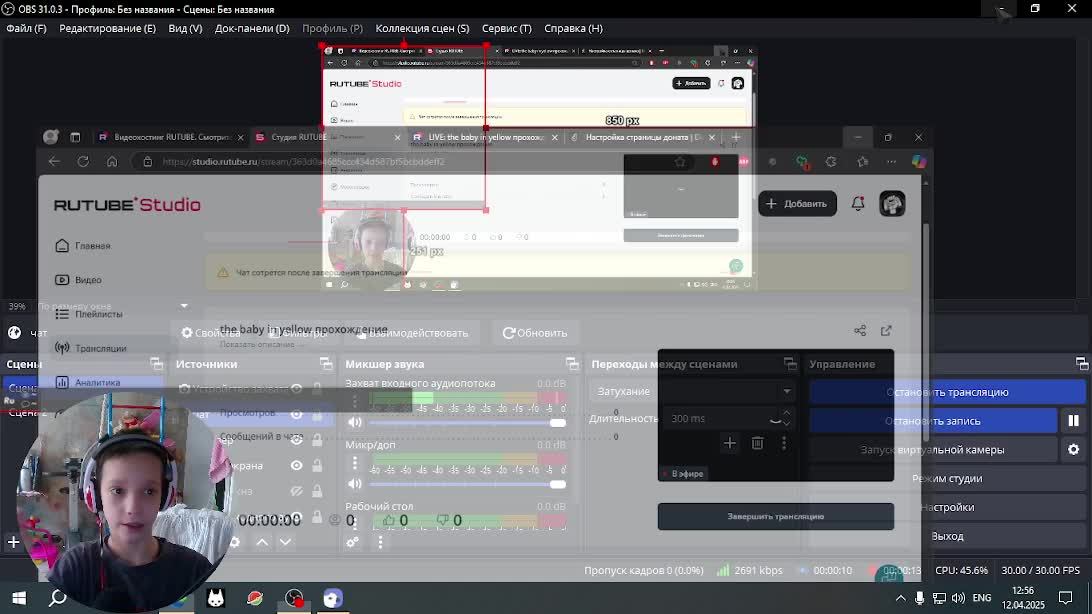This screenshot has height=614, width=1092.
Task: Click the Выход button
Action: coord(947,536)
